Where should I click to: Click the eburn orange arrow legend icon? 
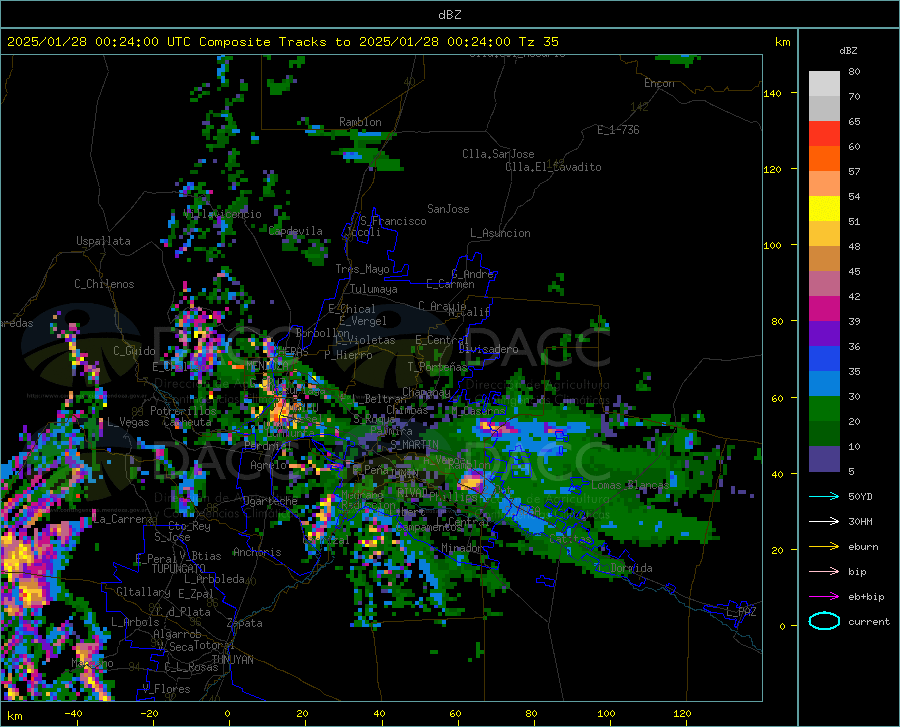tap(824, 547)
